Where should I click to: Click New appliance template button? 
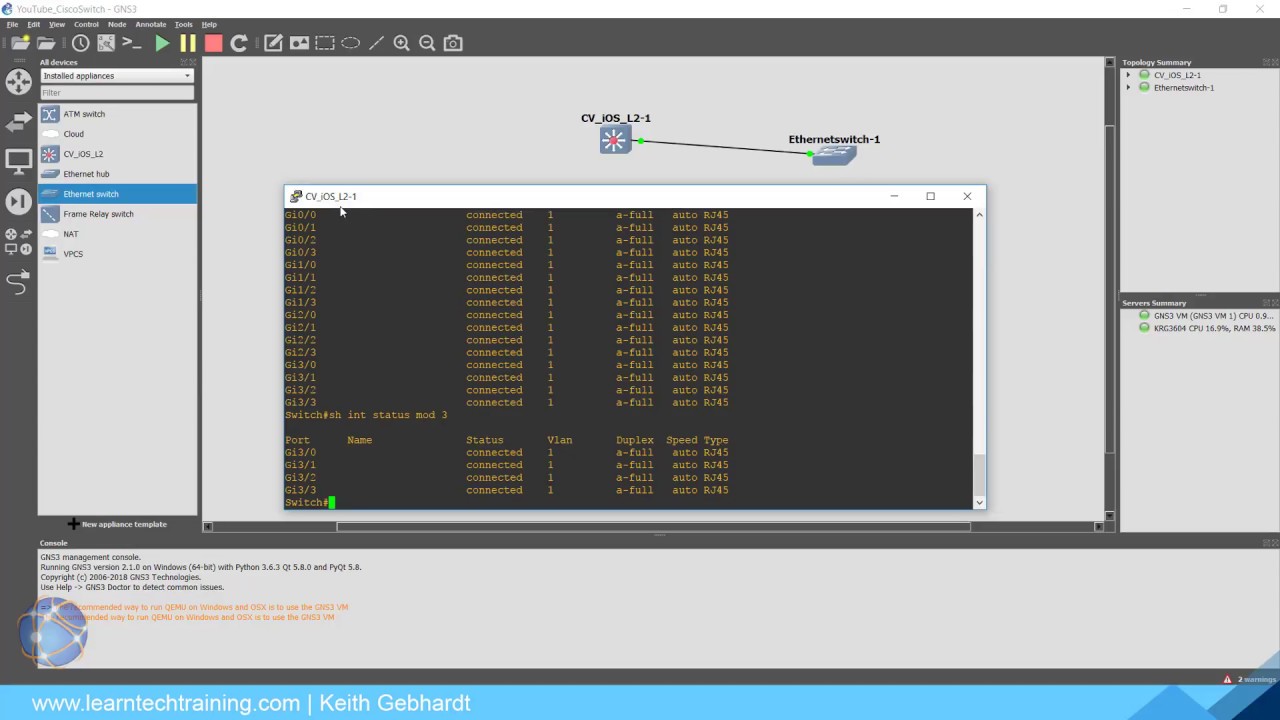pos(117,524)
